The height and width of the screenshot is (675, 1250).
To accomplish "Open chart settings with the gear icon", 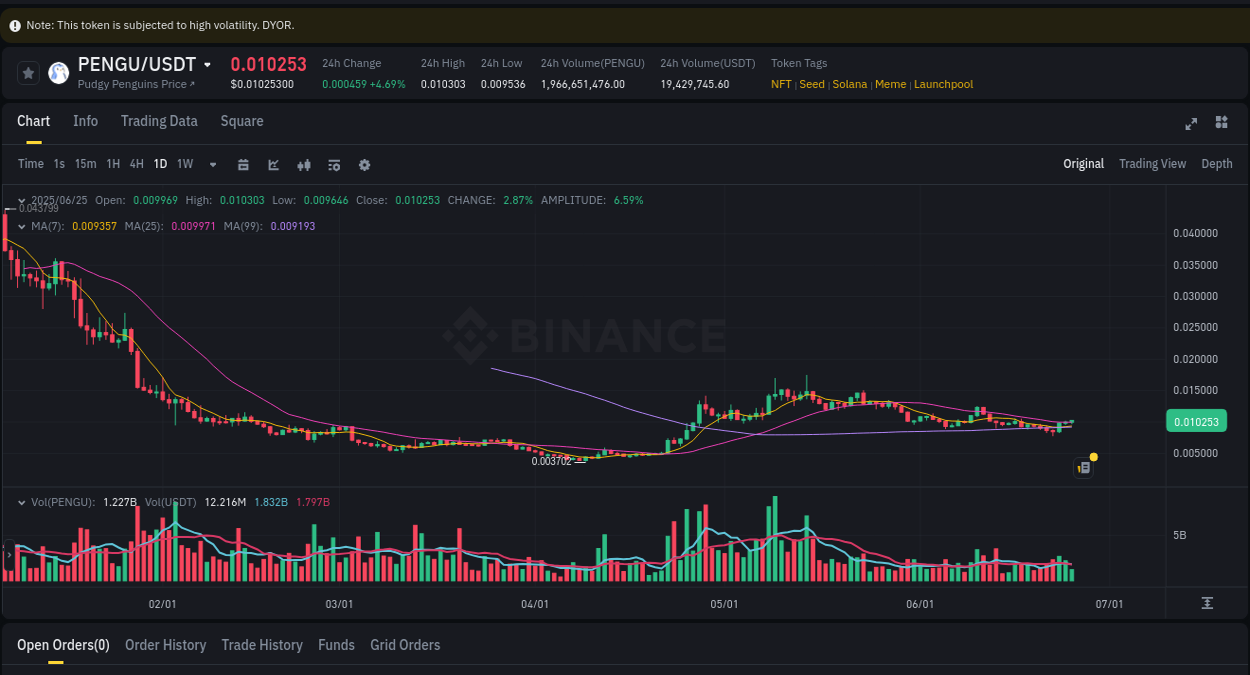I will pyautogui.click(x=364, y=164).
